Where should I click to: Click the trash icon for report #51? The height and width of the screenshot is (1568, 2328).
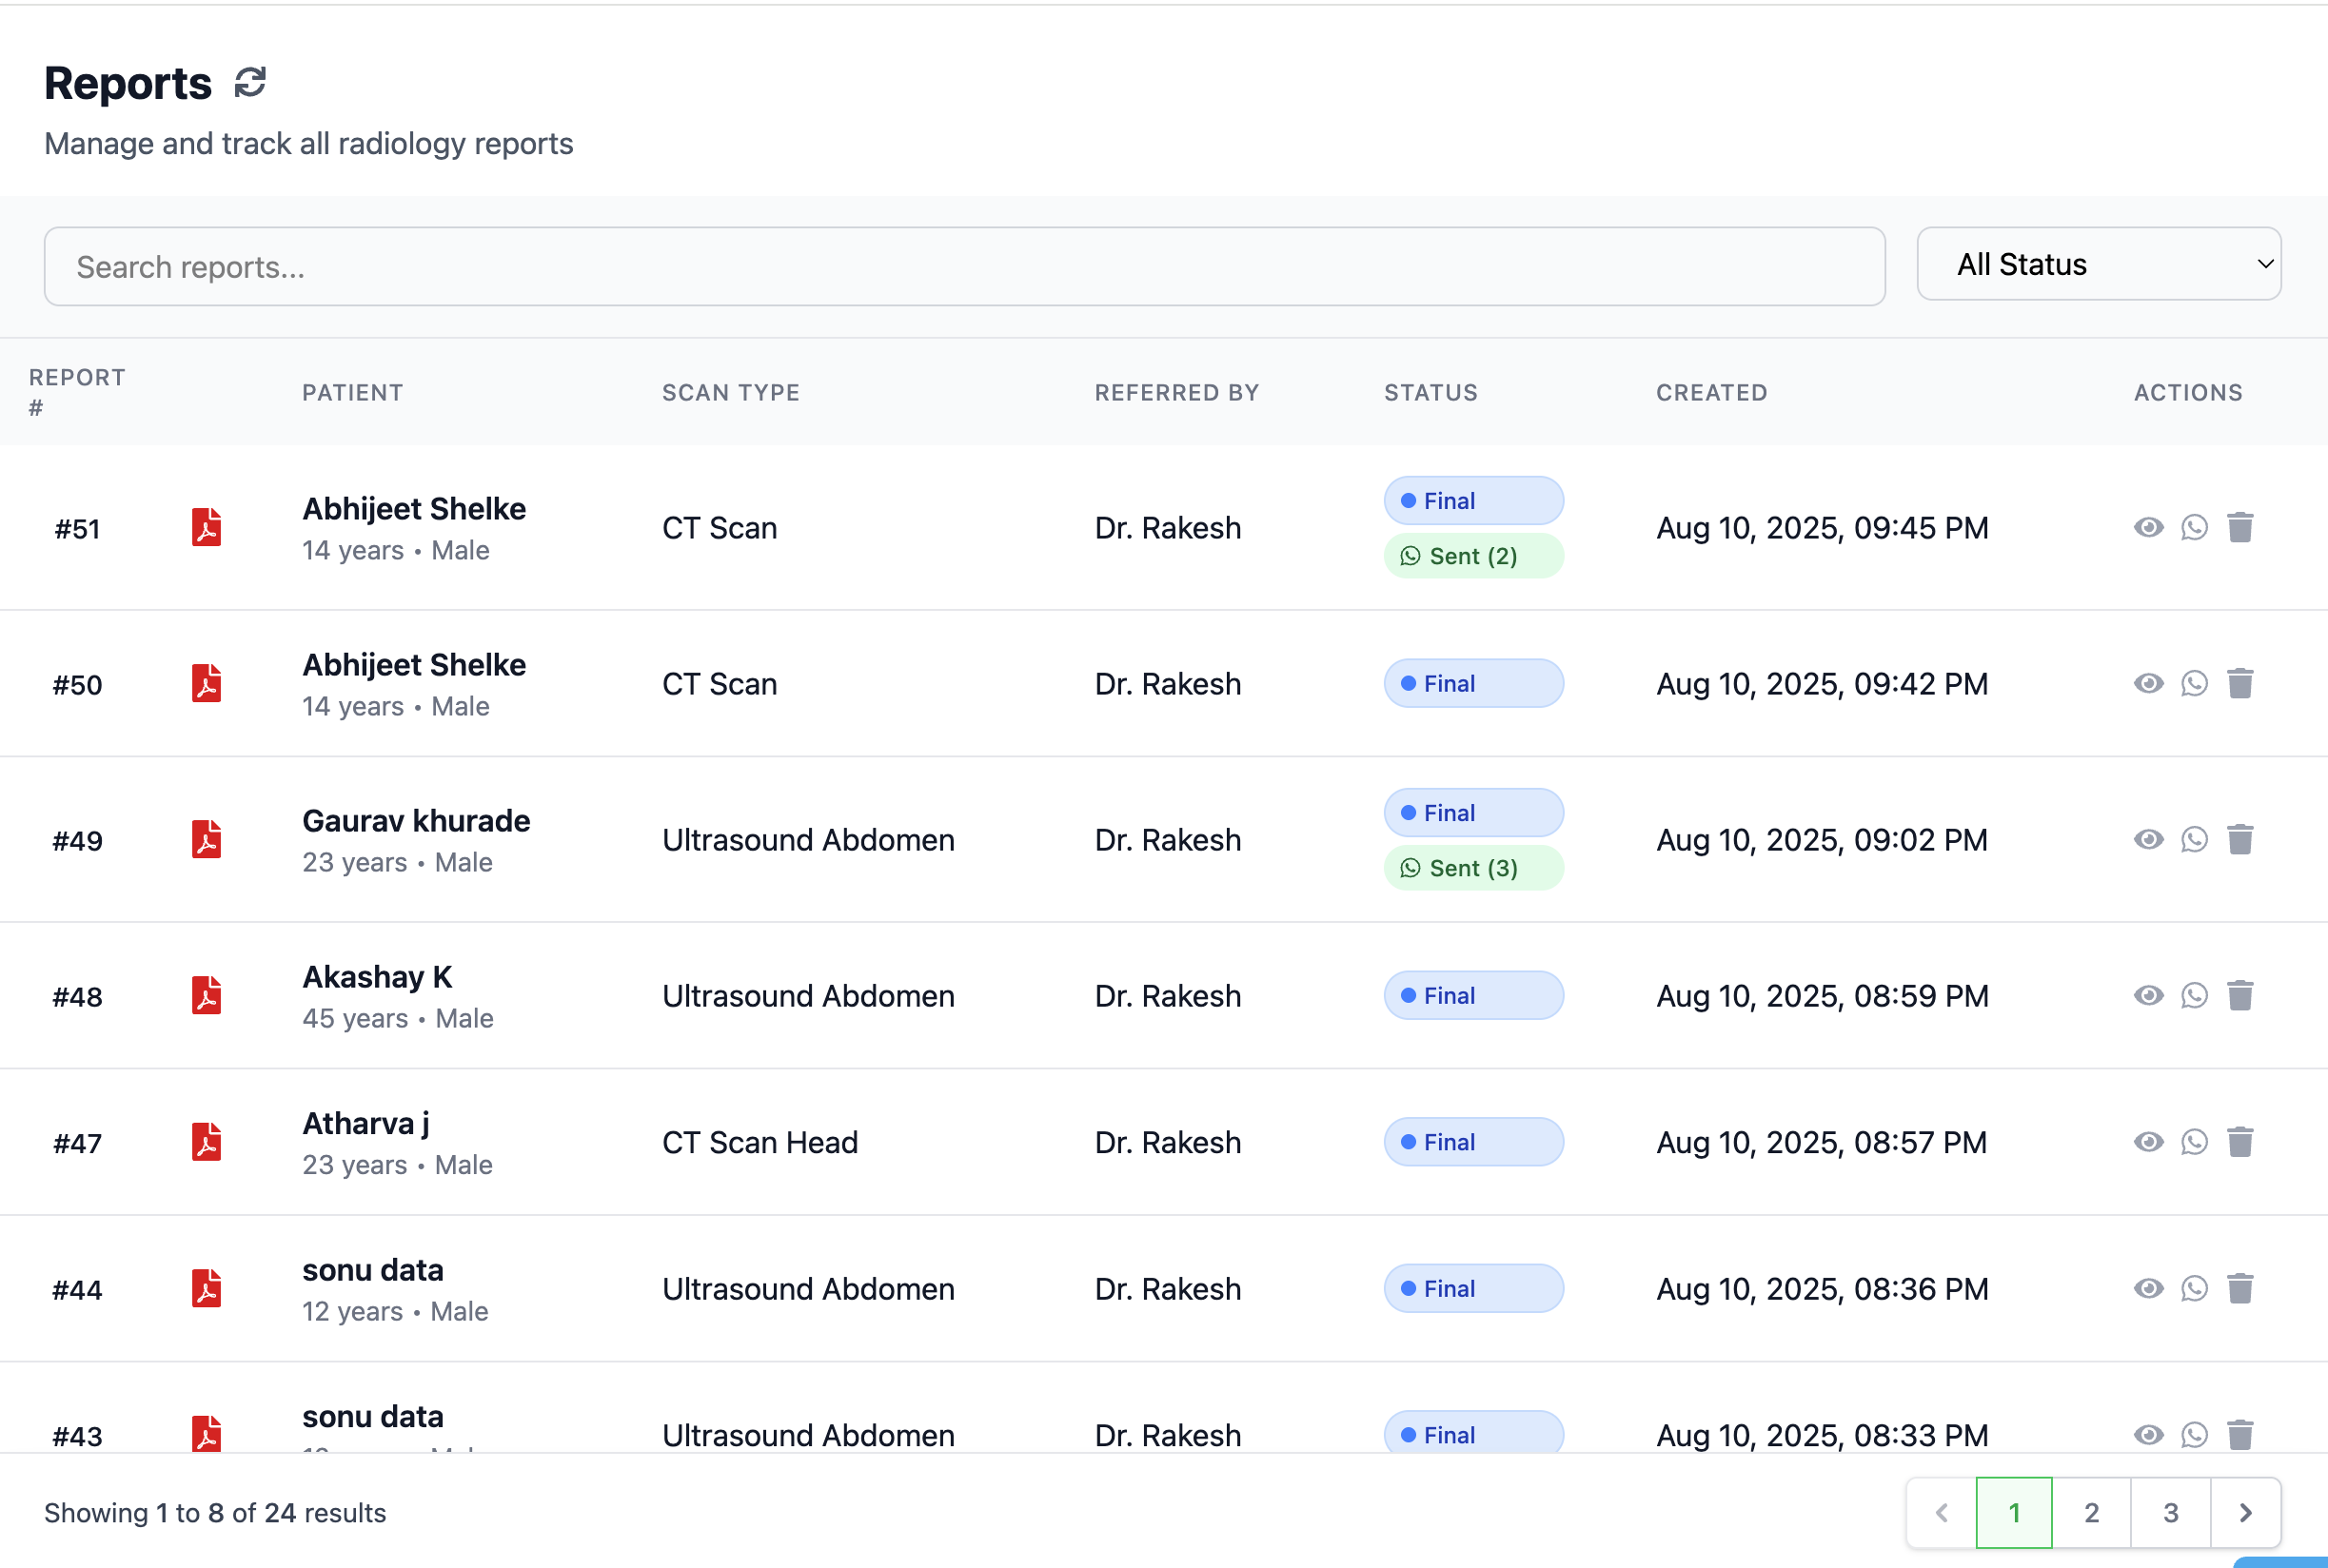point(2240,527)
